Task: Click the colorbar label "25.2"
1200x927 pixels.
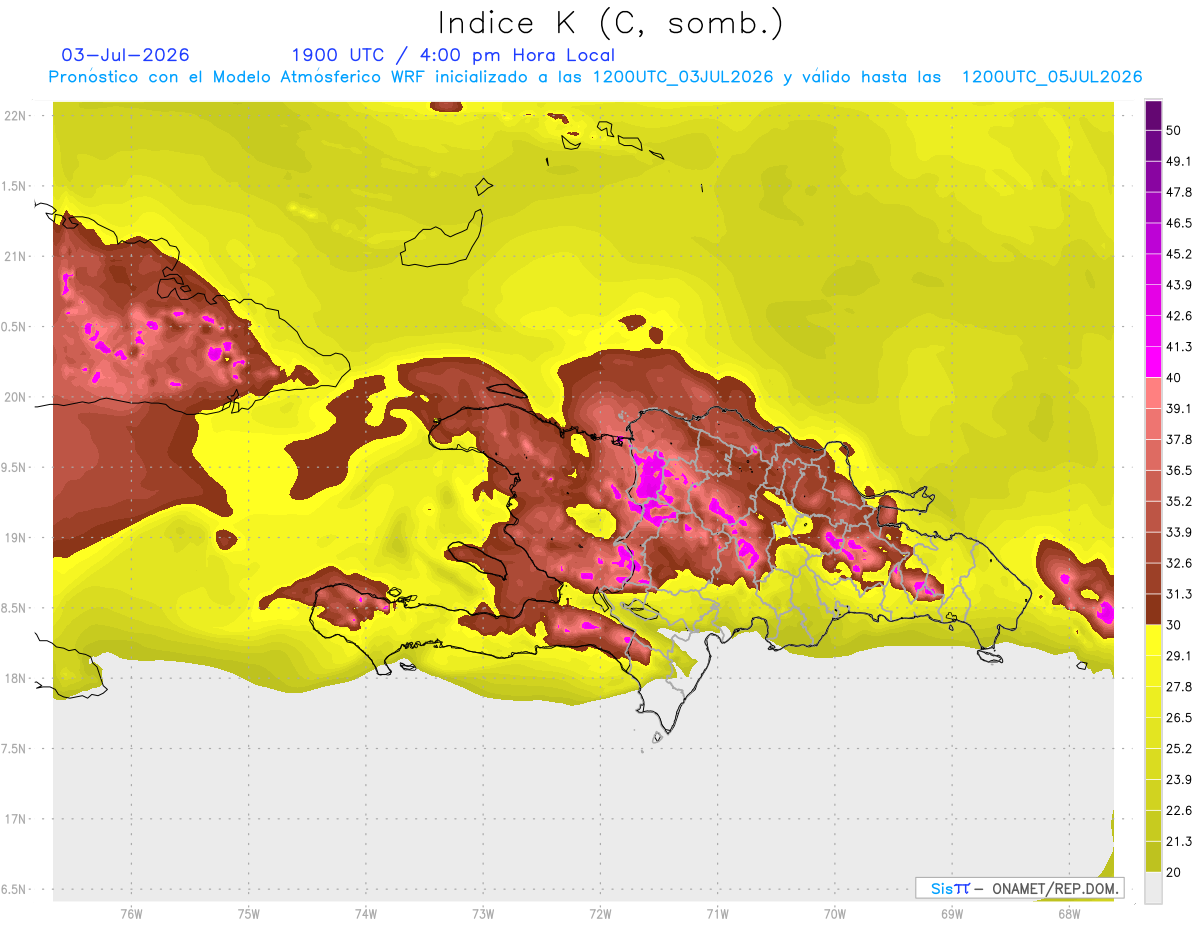Action: (1179, 749)
